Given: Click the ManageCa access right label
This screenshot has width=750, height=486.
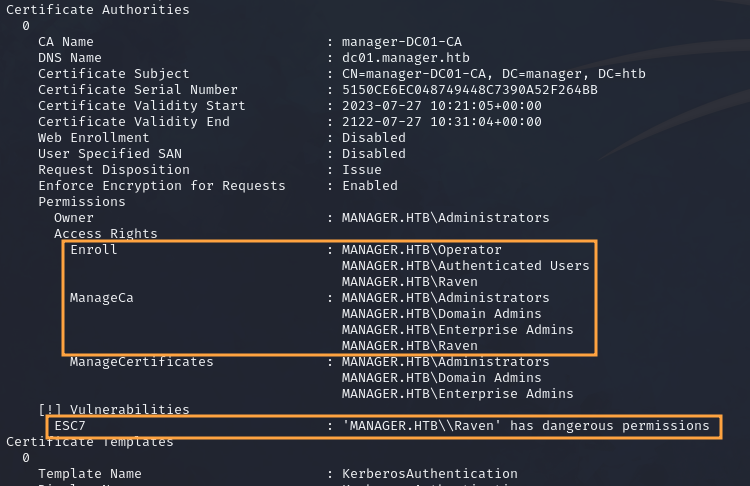Looking at the screenshot, I should point(101,298).
